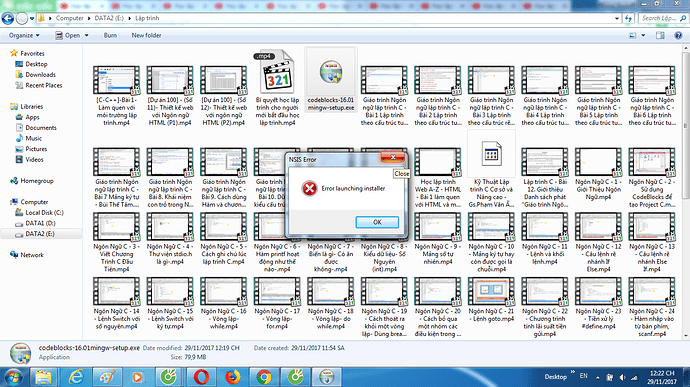690x387 pixels.
Task: Click the Windows Start button
Action: (13, 377)
